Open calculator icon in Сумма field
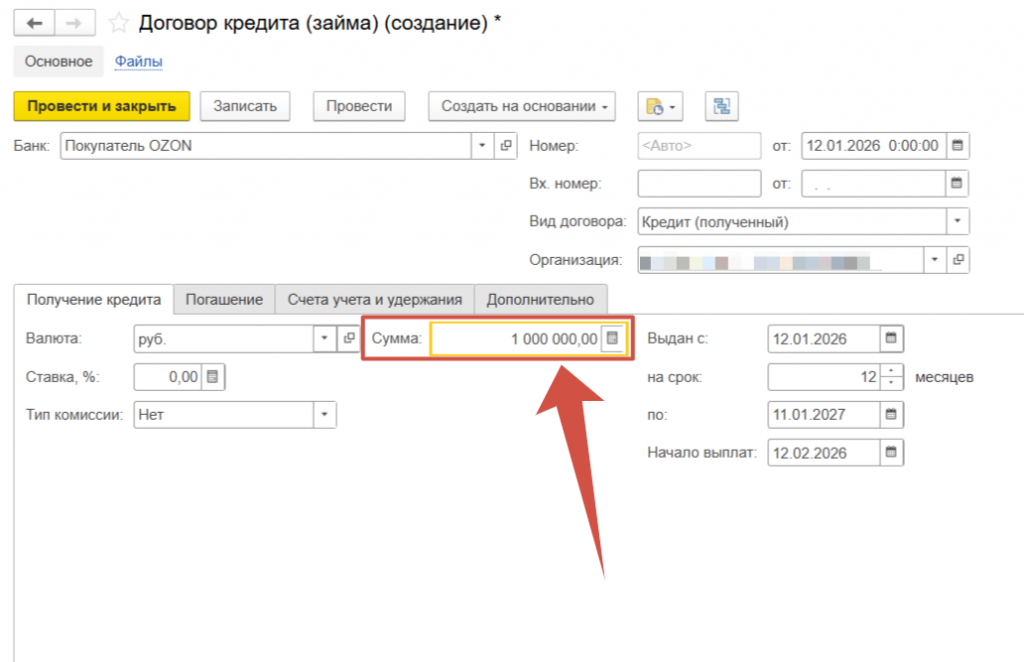 (x=613, y=340)
